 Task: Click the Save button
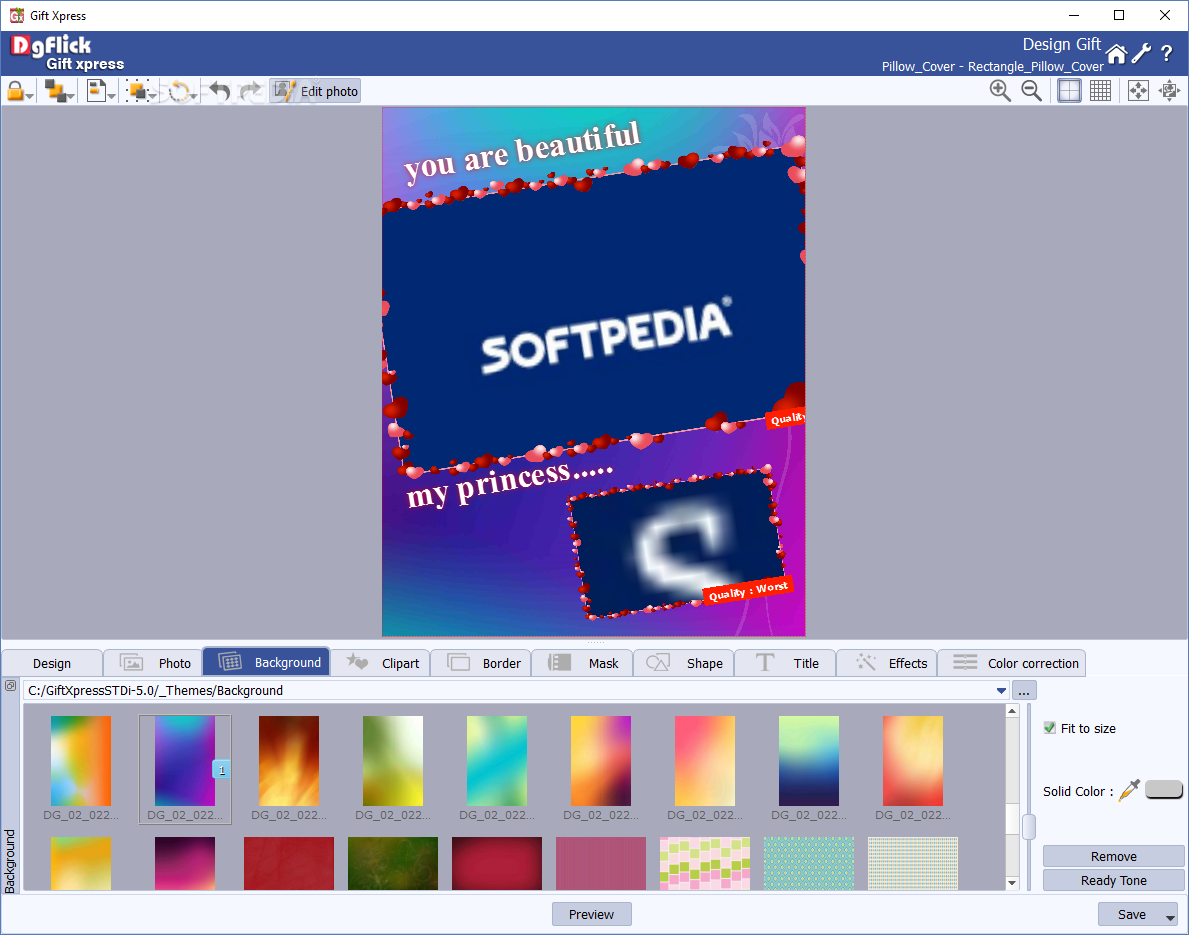[1131, 915]
